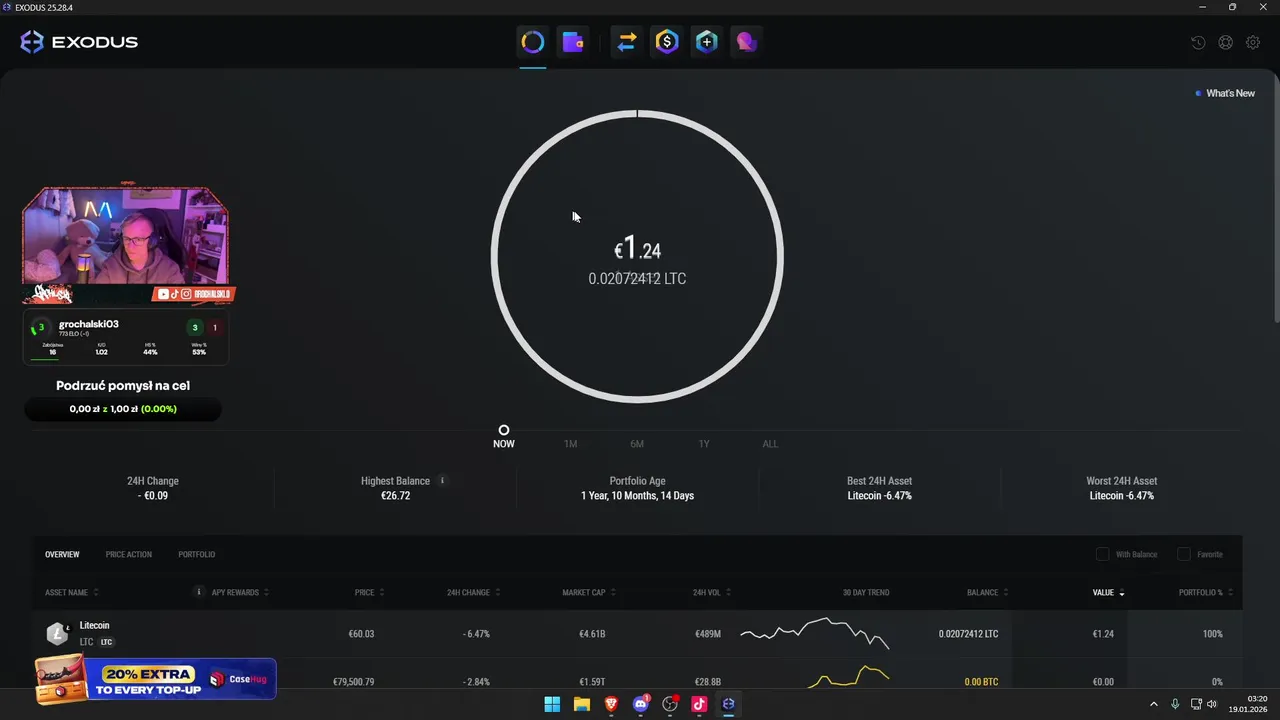Screen dimensions: 1280x720
Task: Click Portfolio Age value
Action: (637, 496)
